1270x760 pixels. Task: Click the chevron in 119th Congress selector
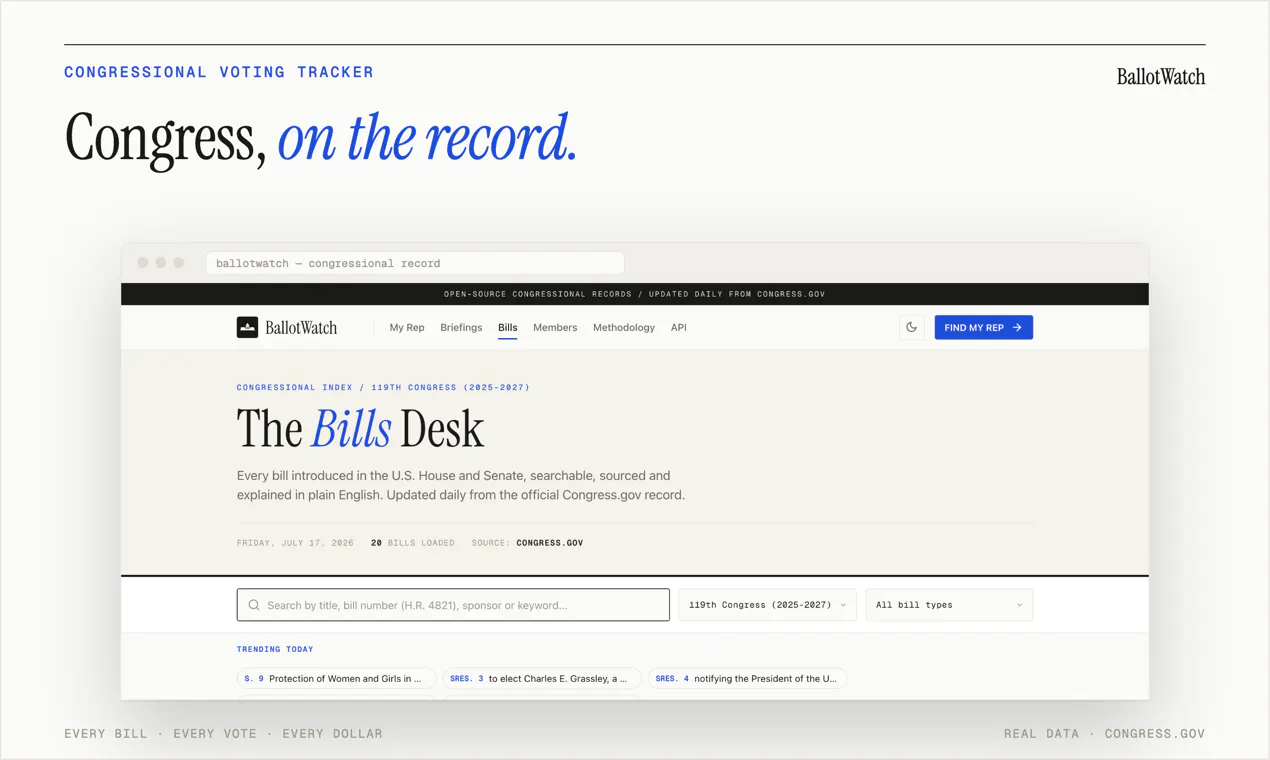pos(843,605)
